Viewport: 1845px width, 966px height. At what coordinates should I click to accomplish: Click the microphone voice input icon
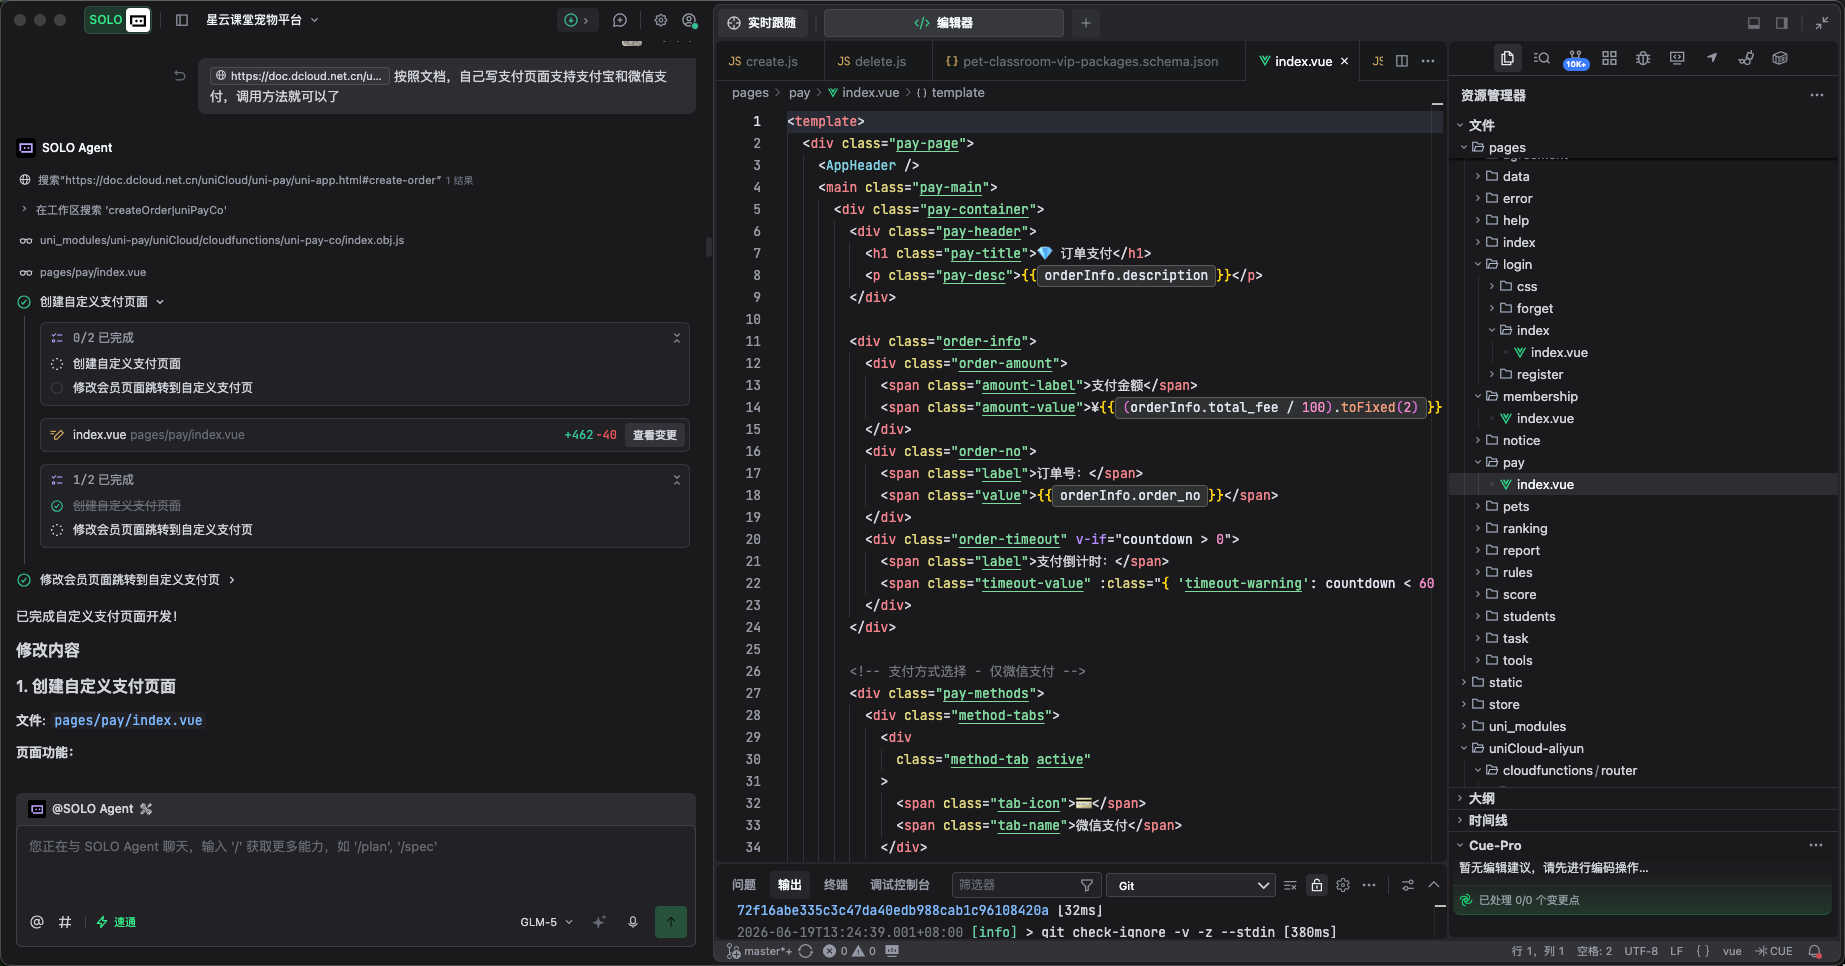tap(633, 922)
